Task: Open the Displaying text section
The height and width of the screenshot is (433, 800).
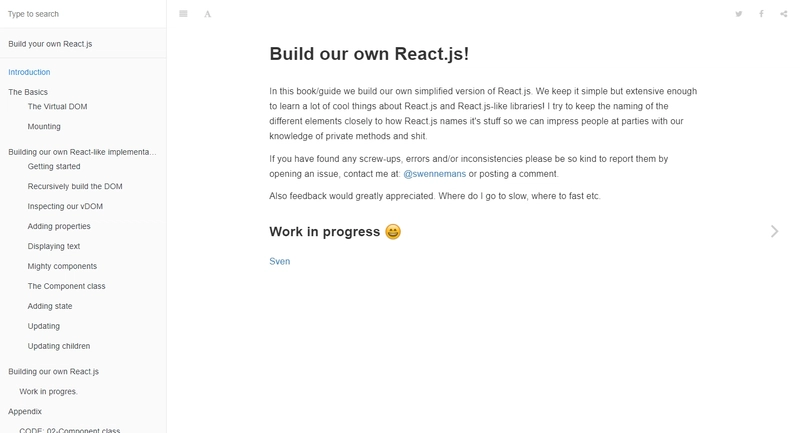Action: [54, 246]
